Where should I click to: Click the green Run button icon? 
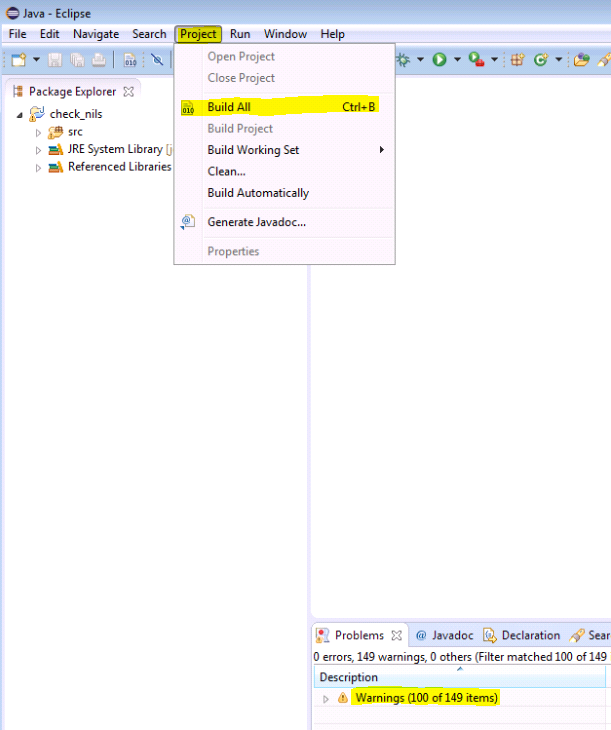click(439, 60)
